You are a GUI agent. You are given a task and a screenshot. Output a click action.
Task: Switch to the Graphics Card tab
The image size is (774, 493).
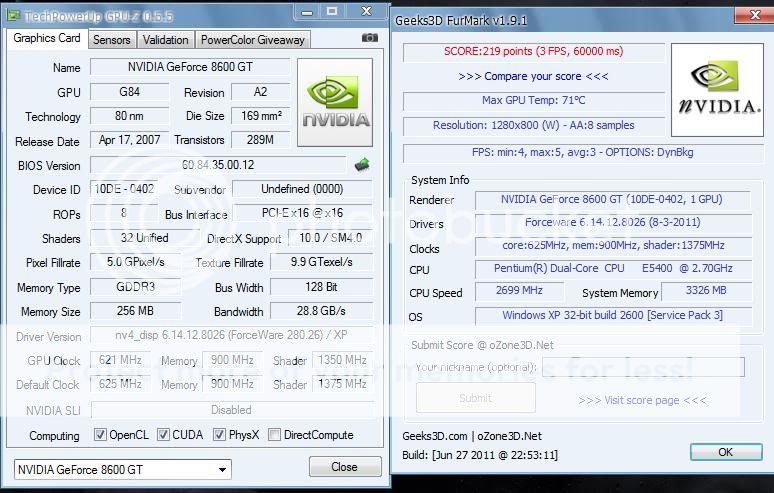tap(47, 38)
